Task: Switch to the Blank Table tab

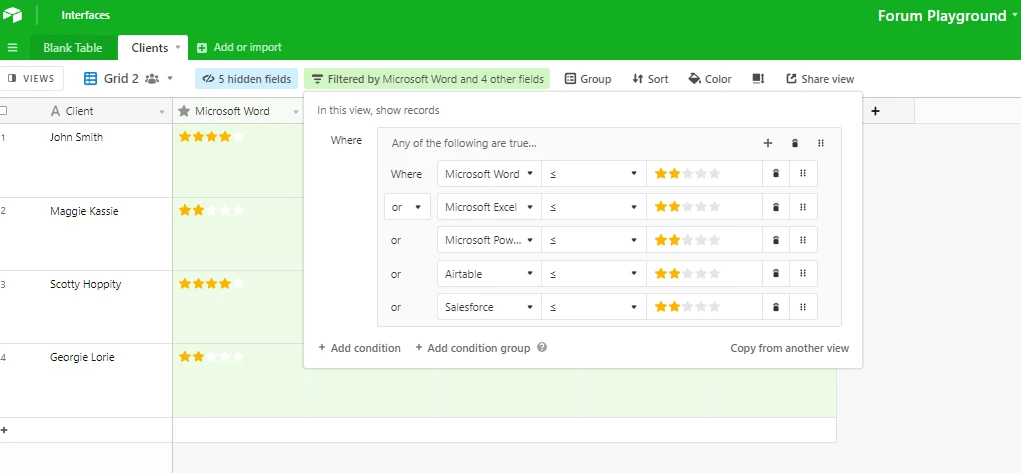Action: point(72,48)
